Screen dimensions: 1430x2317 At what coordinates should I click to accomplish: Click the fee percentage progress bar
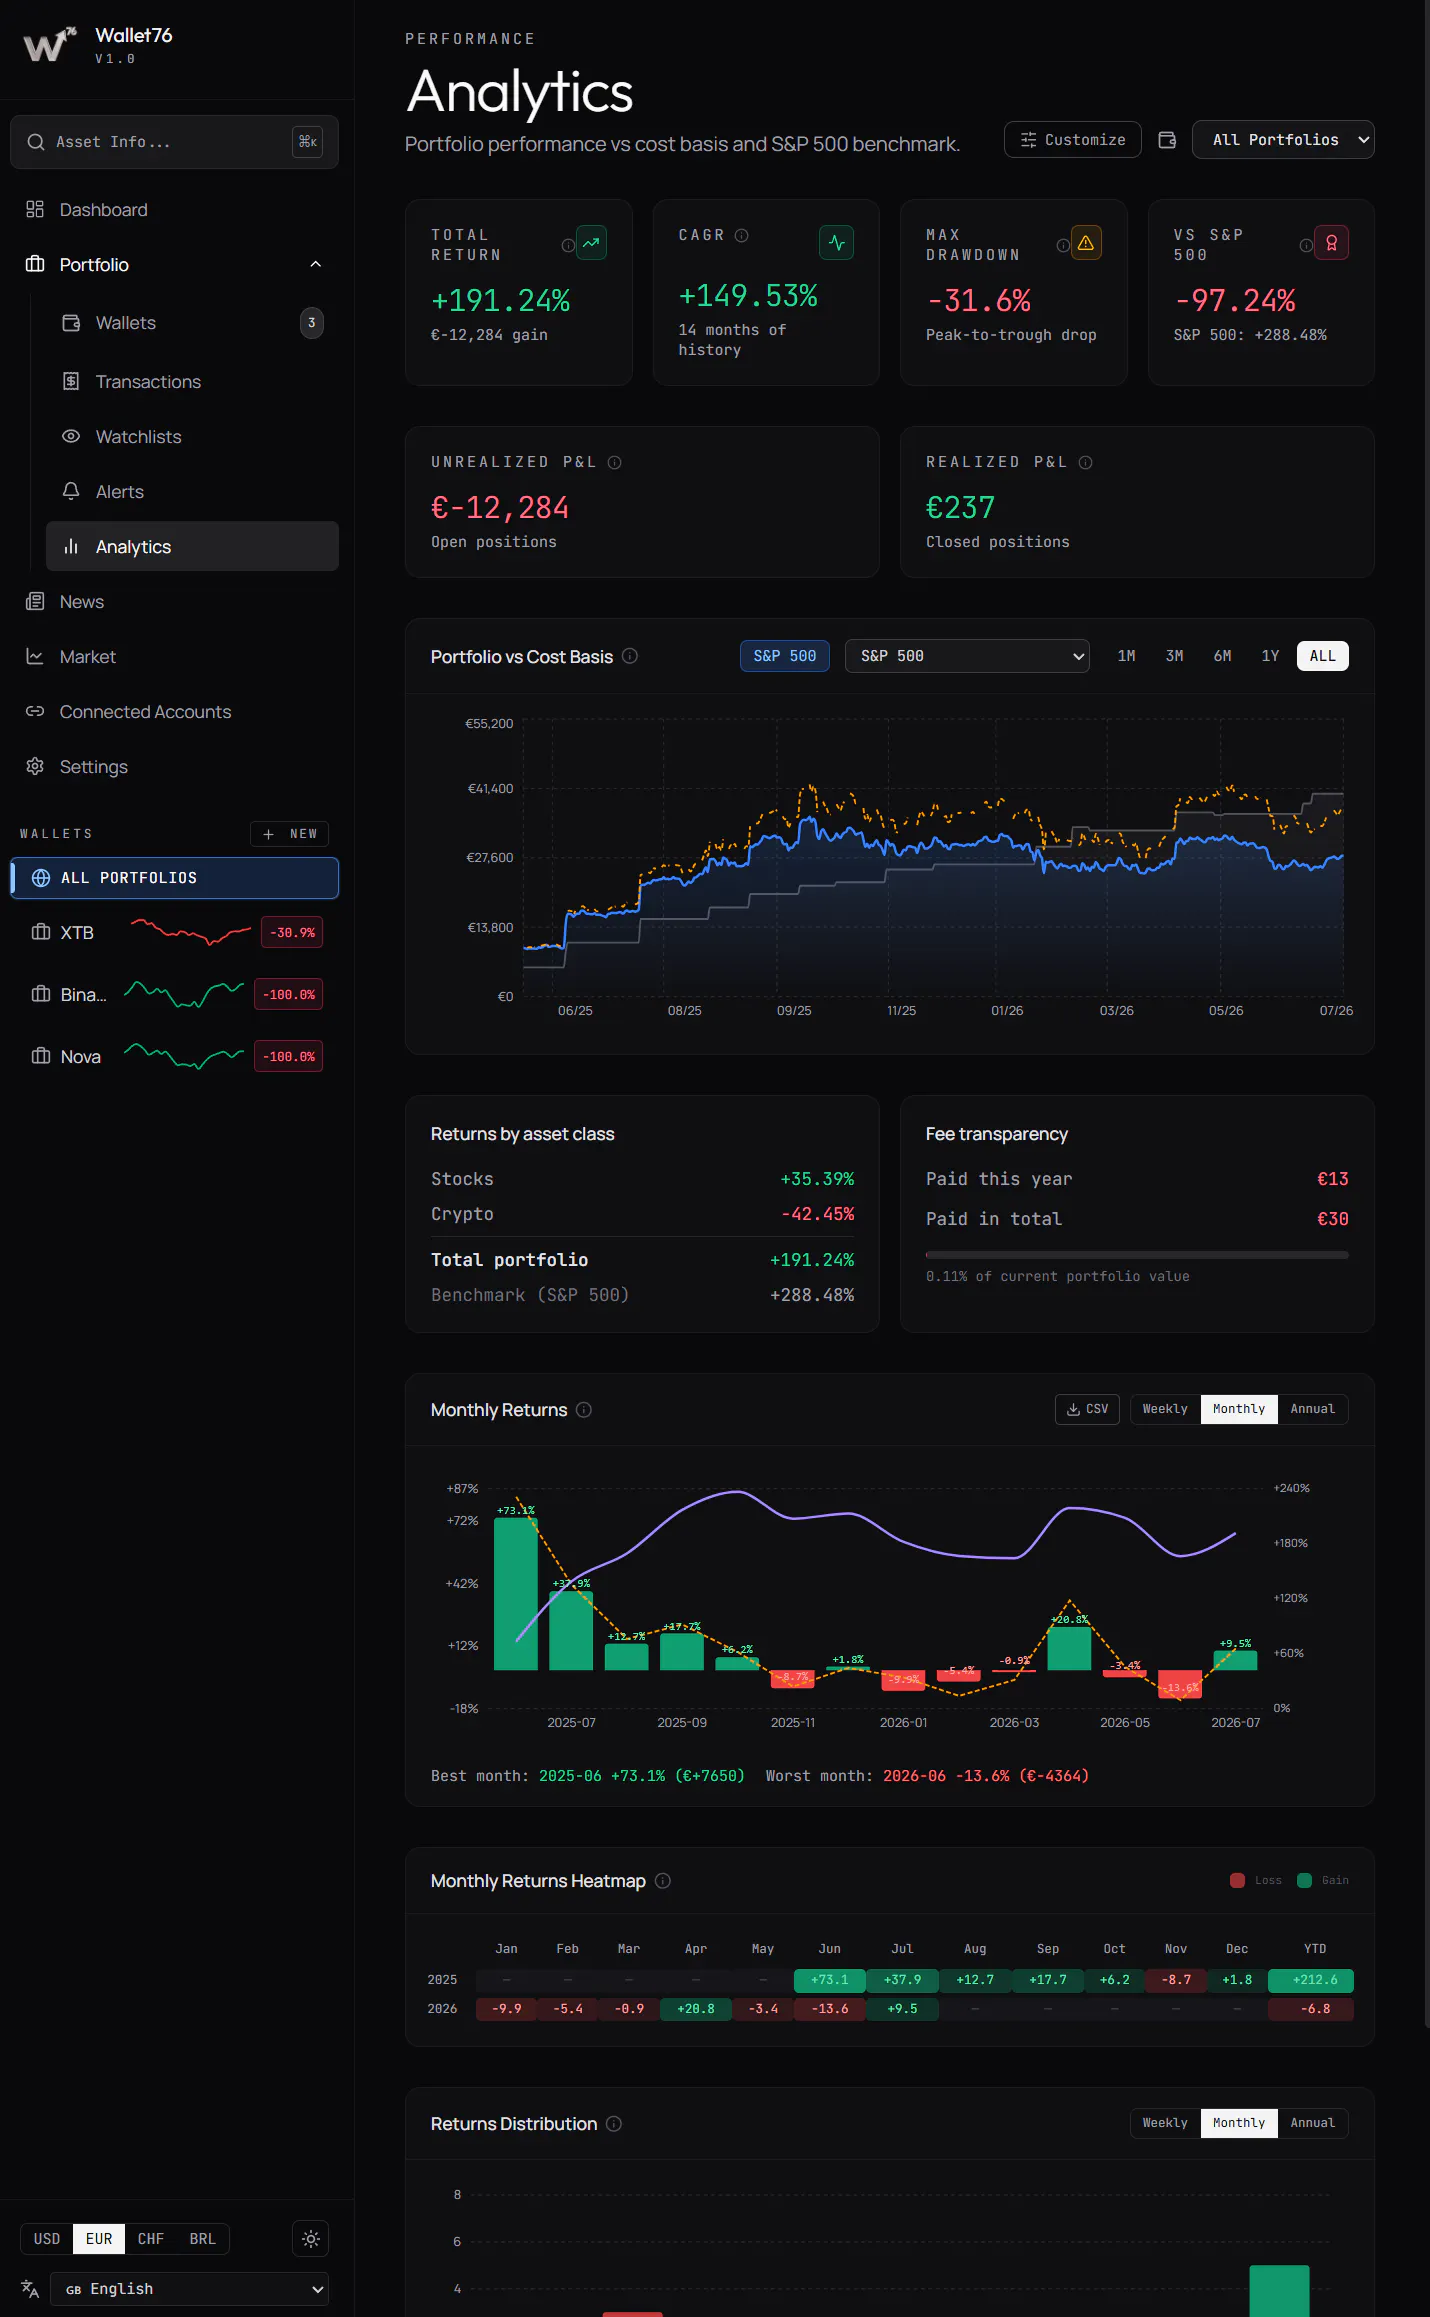[1137, 1254]
